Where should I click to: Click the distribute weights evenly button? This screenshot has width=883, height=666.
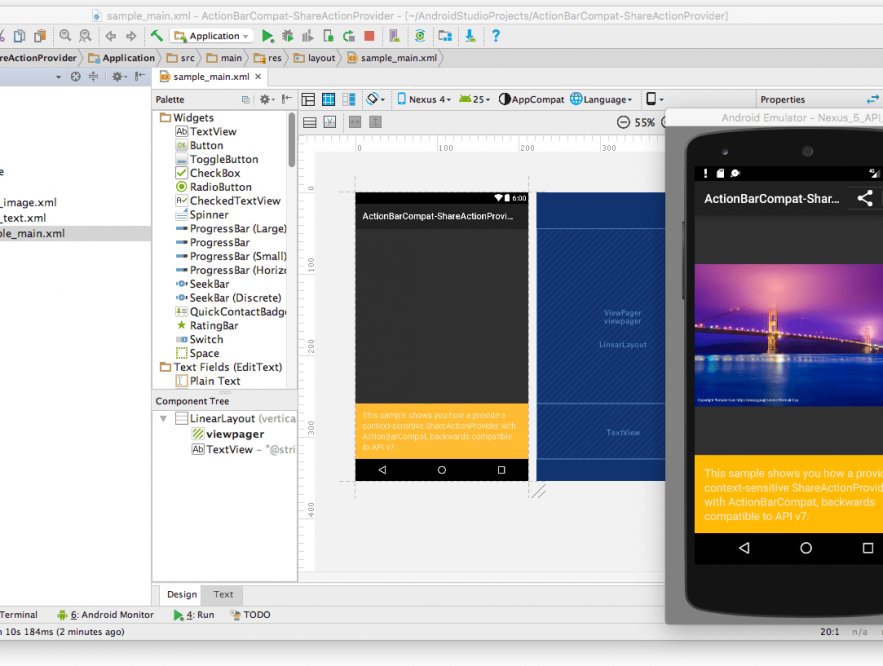355,122
